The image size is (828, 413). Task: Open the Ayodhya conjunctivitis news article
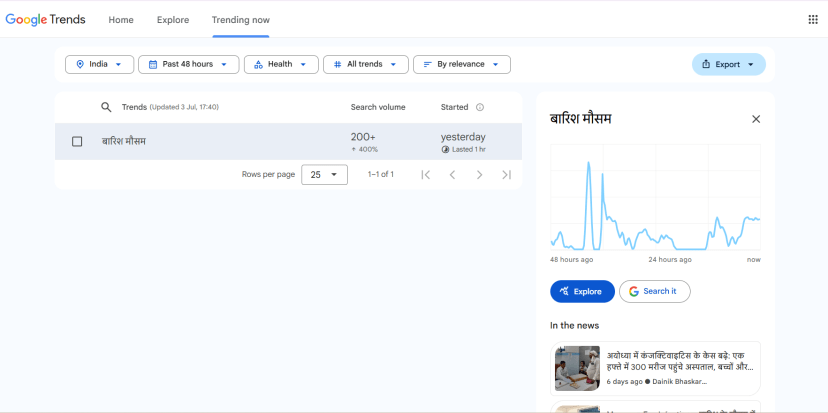[655, 369]
